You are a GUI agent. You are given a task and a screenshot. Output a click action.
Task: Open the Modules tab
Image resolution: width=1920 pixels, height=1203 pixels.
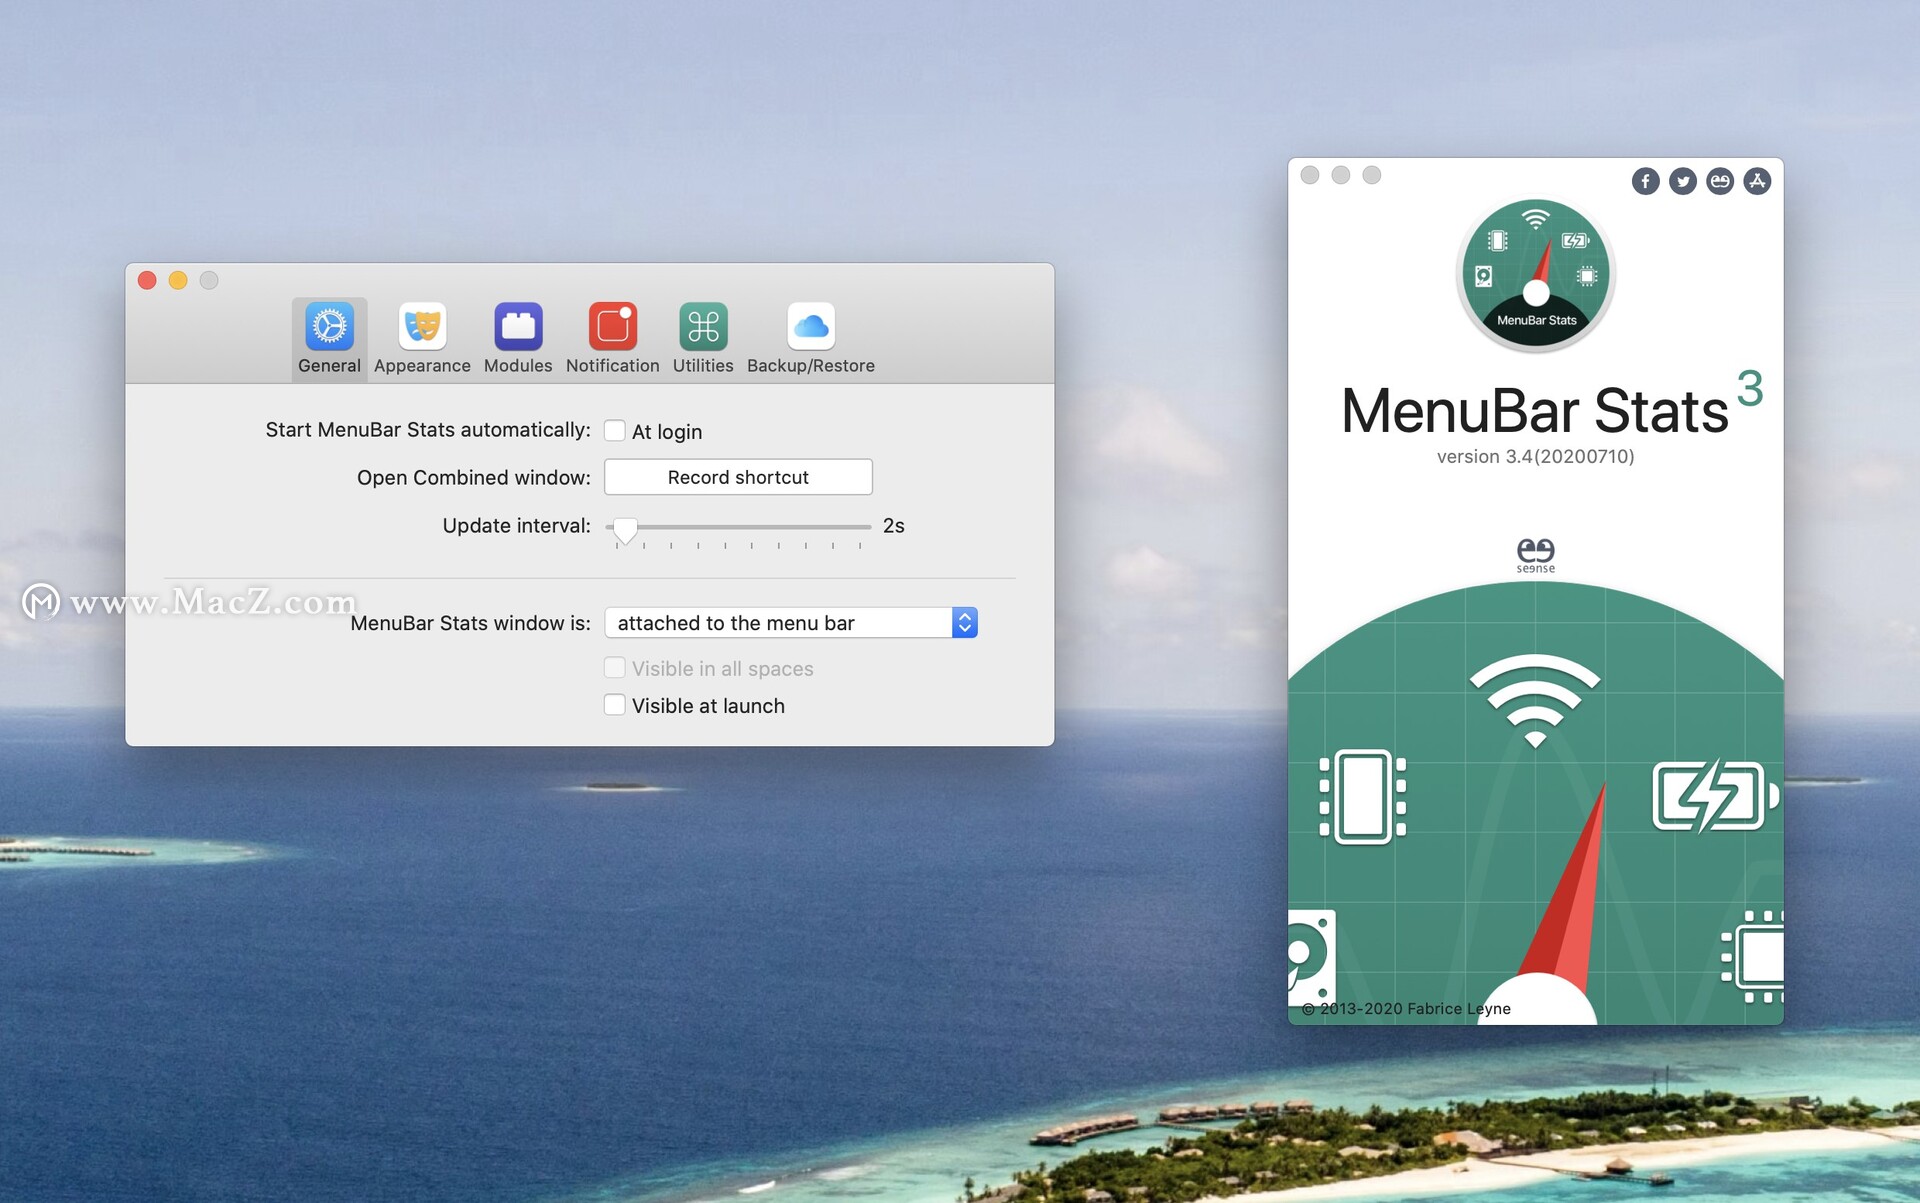(518, 337)
